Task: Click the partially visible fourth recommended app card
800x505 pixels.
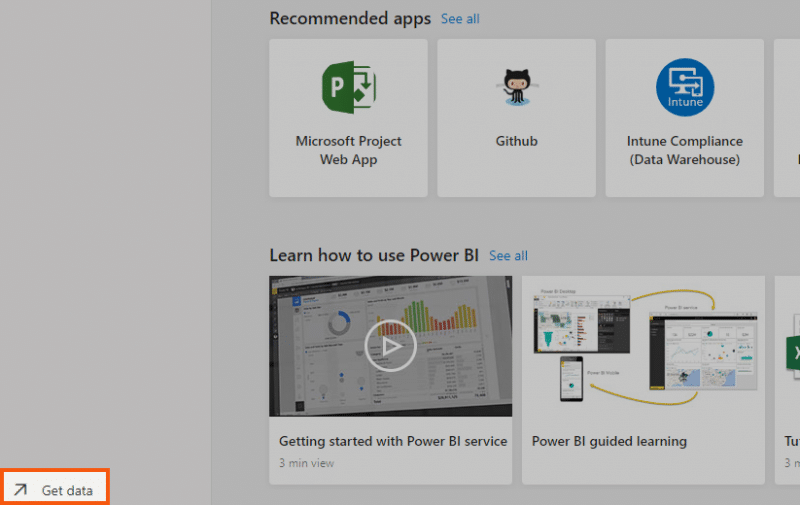Action: click(787, 118)
